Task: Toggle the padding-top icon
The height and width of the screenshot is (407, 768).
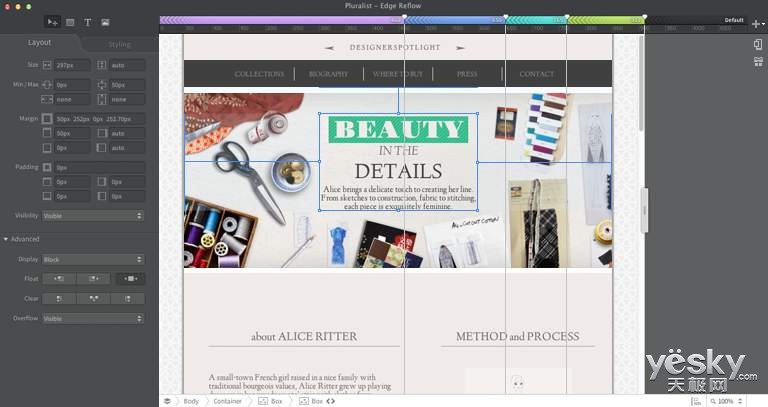Action: click(47, 182)
